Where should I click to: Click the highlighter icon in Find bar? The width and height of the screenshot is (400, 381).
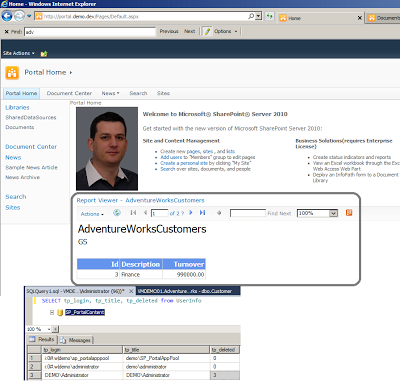click(x=207, y=31)
